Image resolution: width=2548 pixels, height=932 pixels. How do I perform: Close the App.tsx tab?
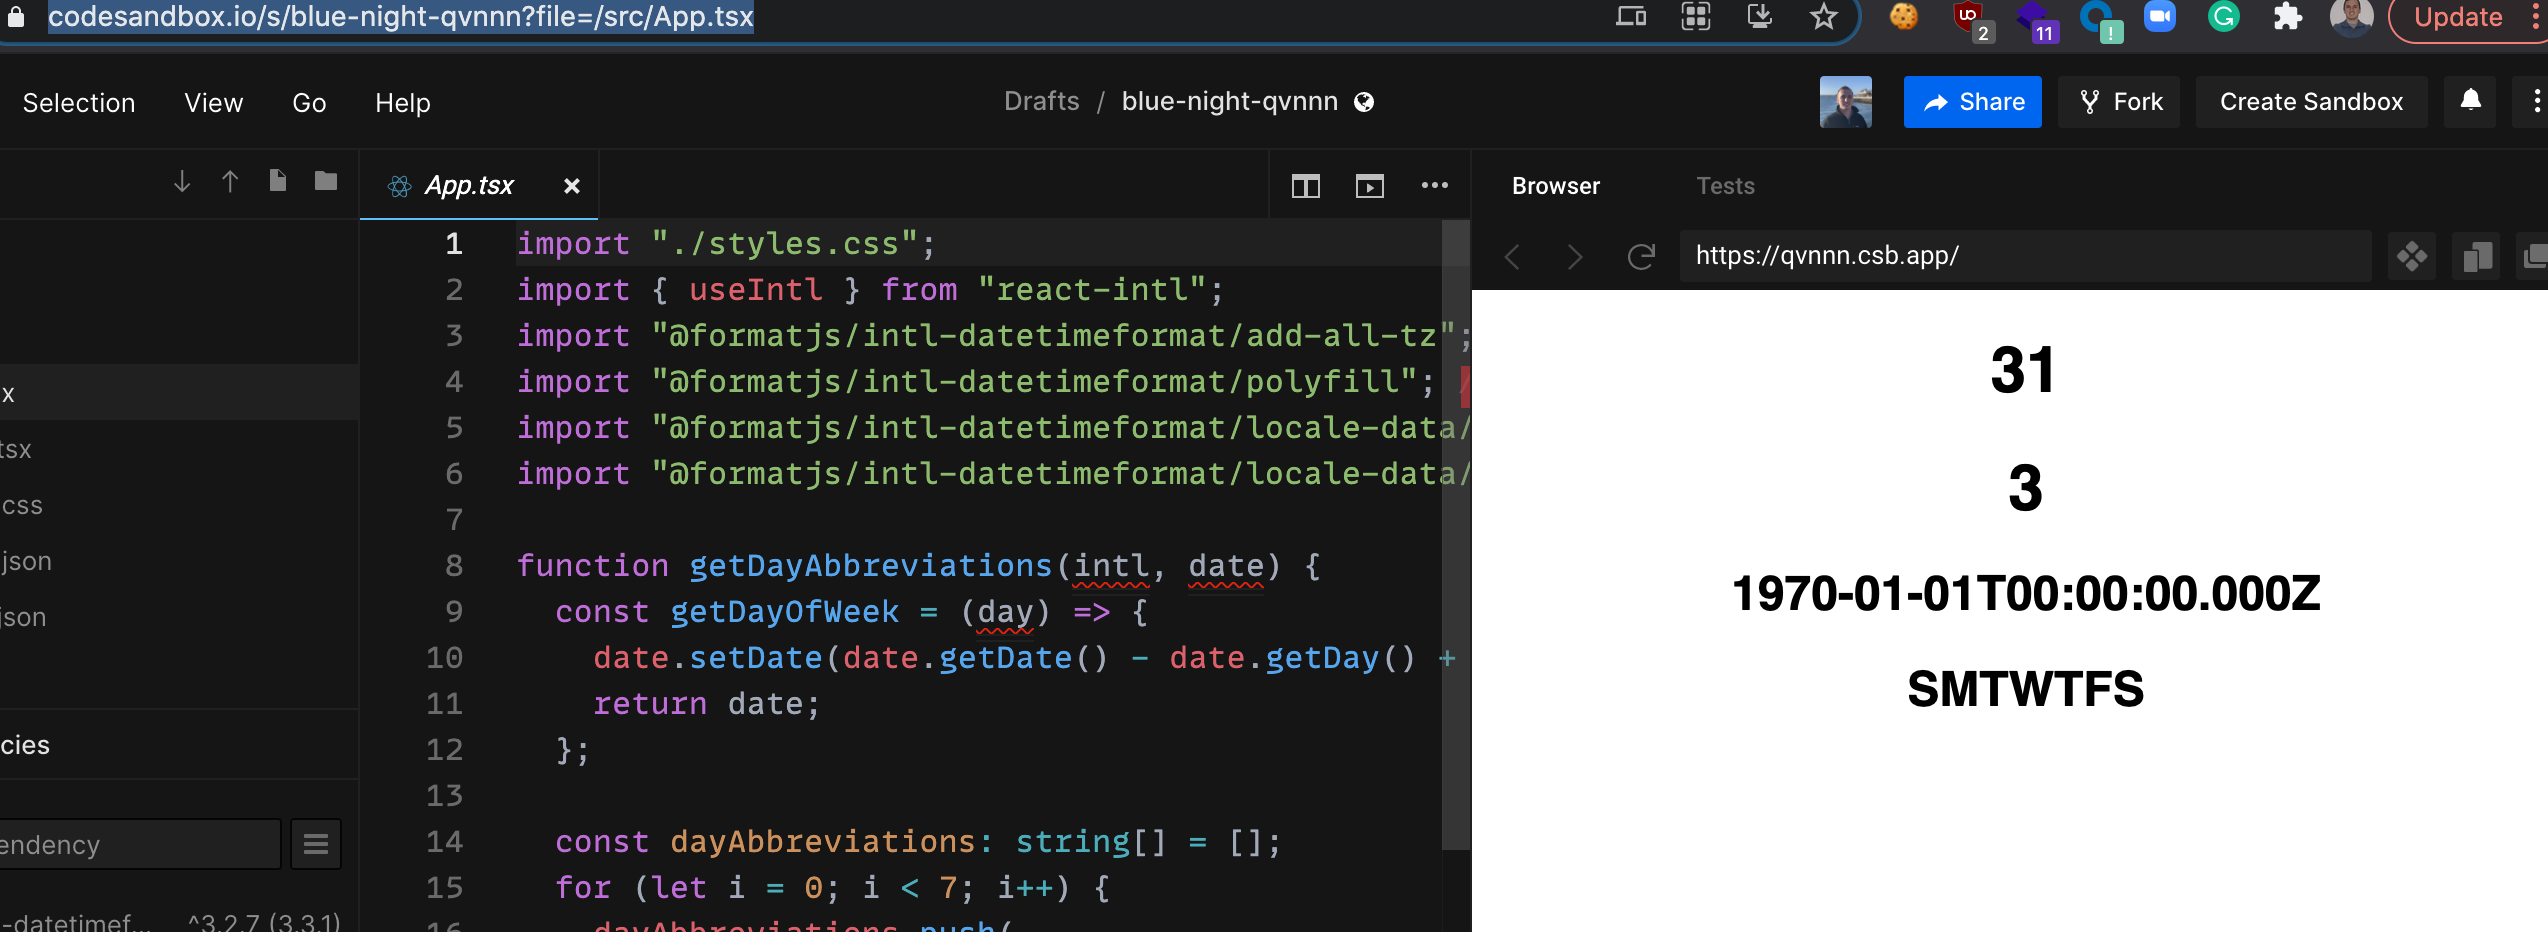tap(571, 186)
